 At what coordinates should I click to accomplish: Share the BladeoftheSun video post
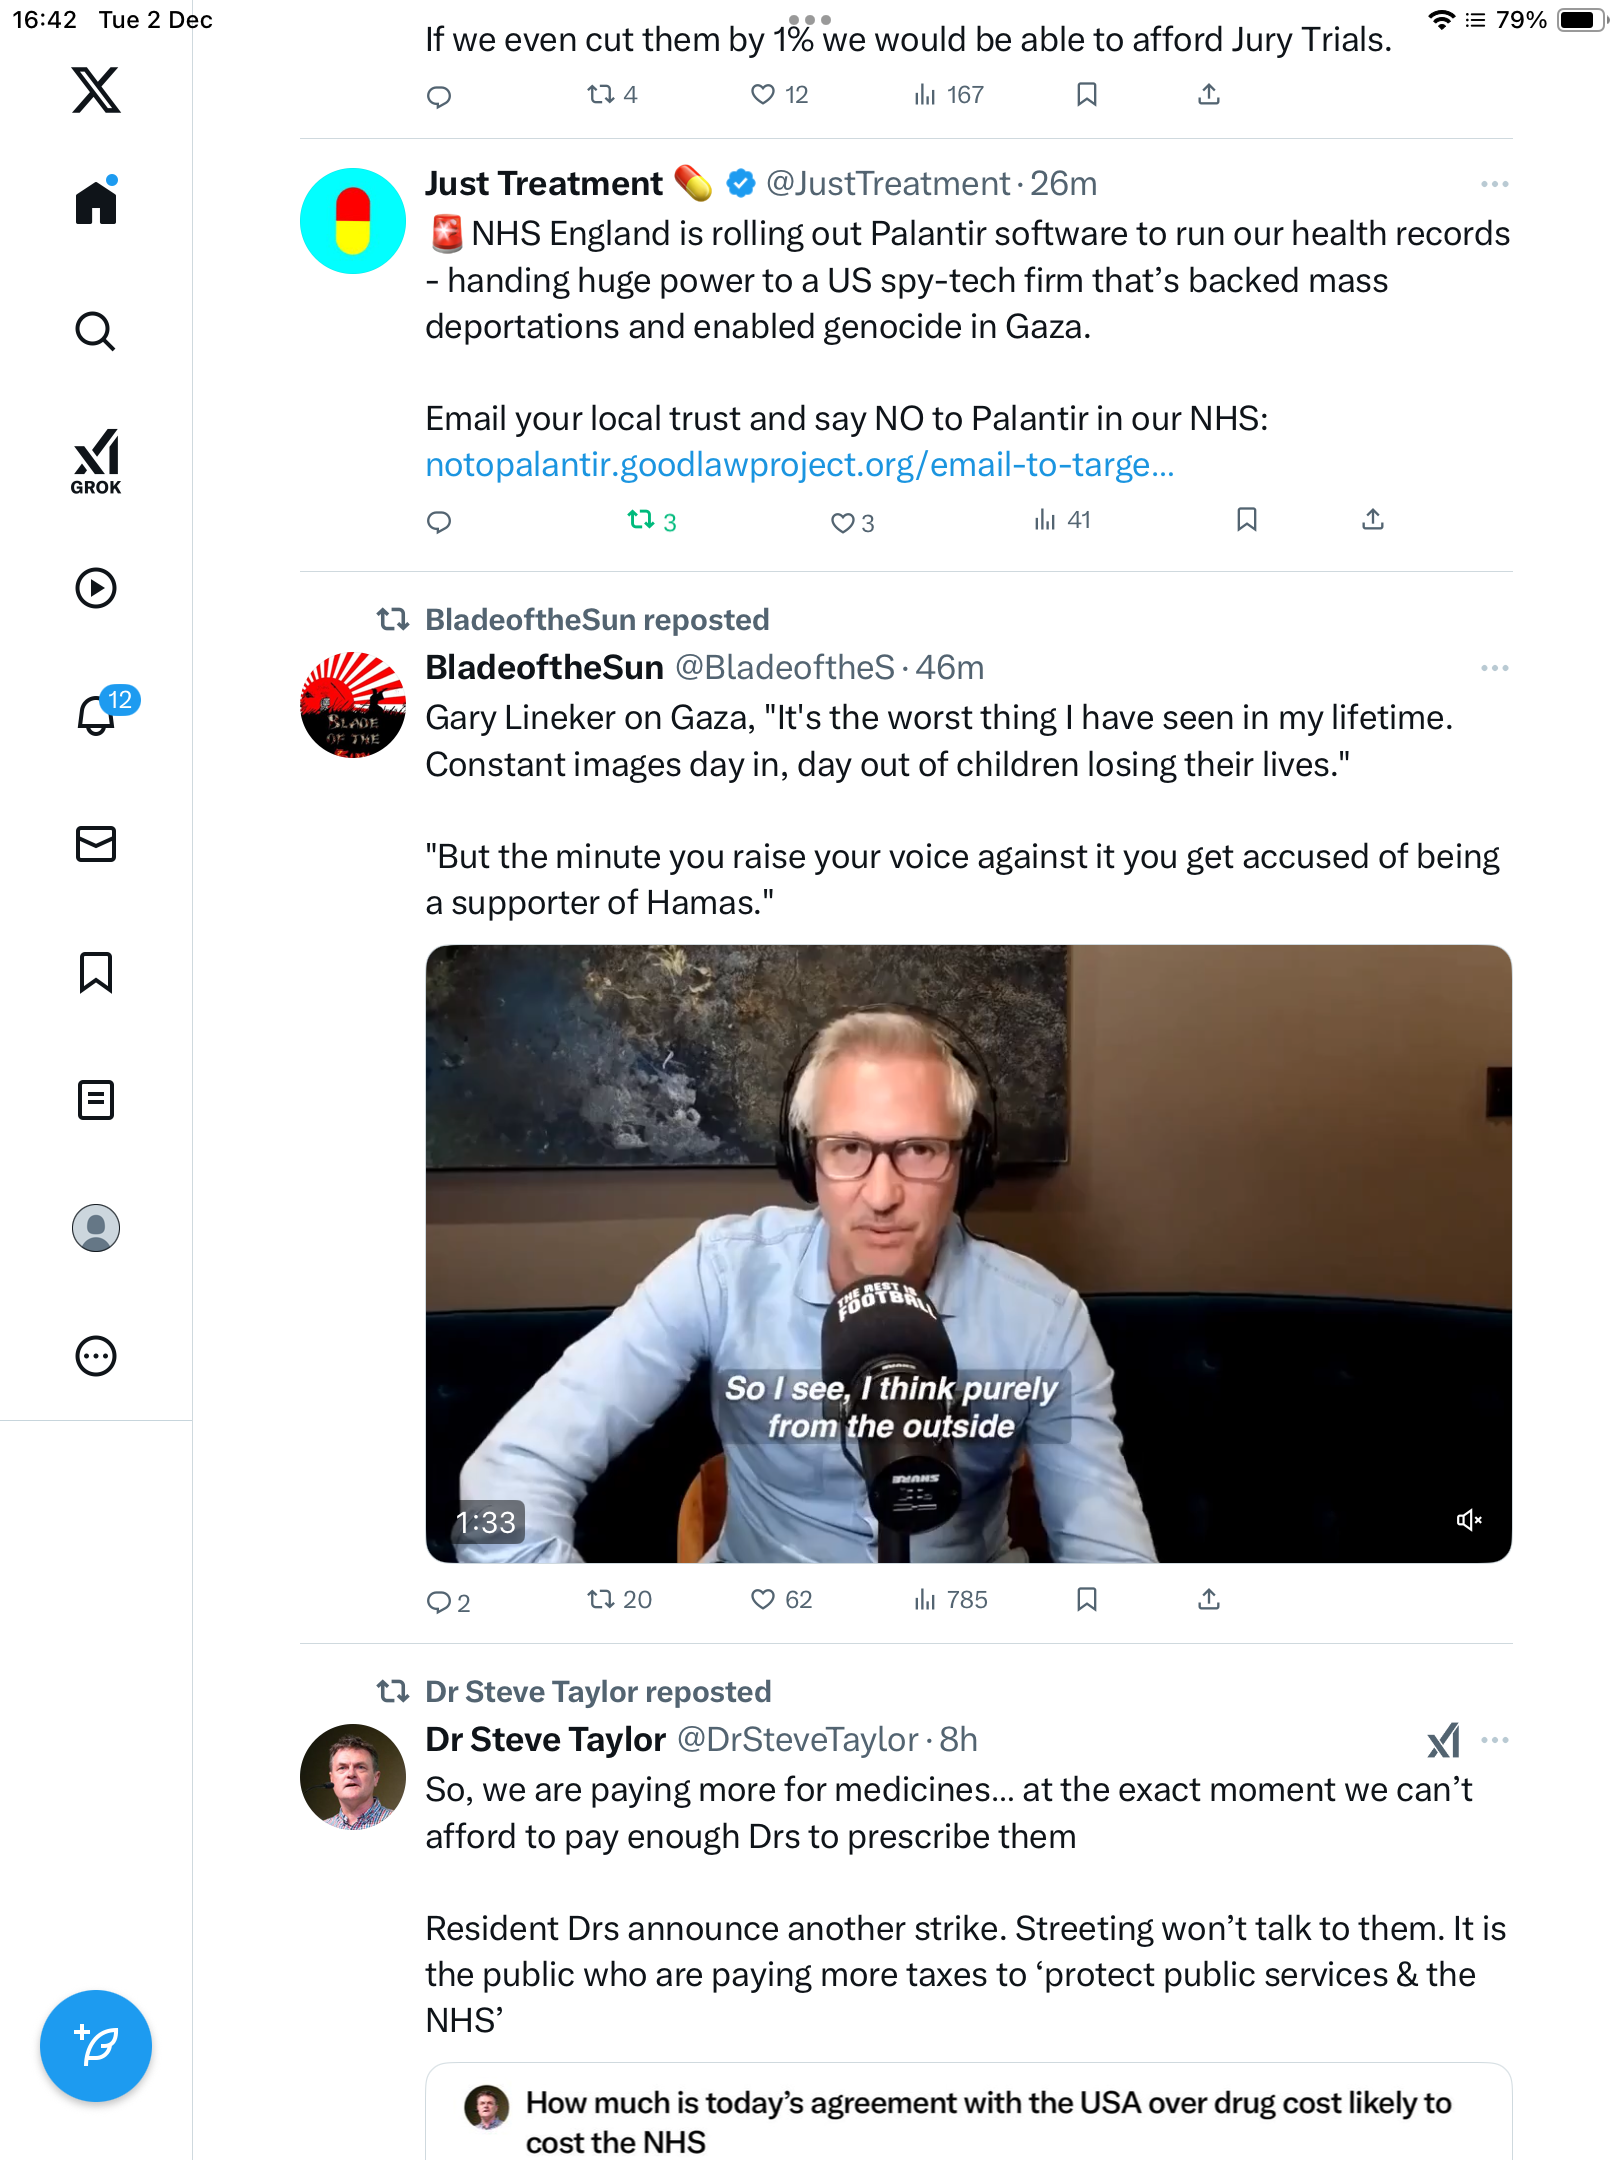click(1209, 1600)
